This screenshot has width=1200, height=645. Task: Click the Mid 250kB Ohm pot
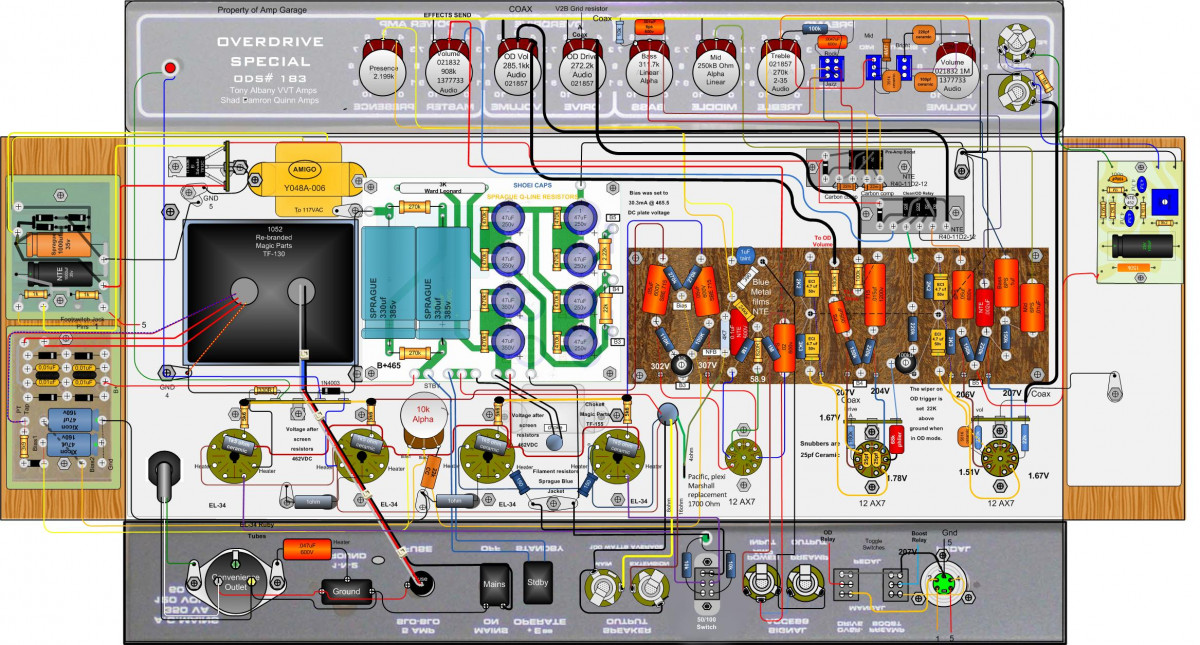tap(714, 69)
